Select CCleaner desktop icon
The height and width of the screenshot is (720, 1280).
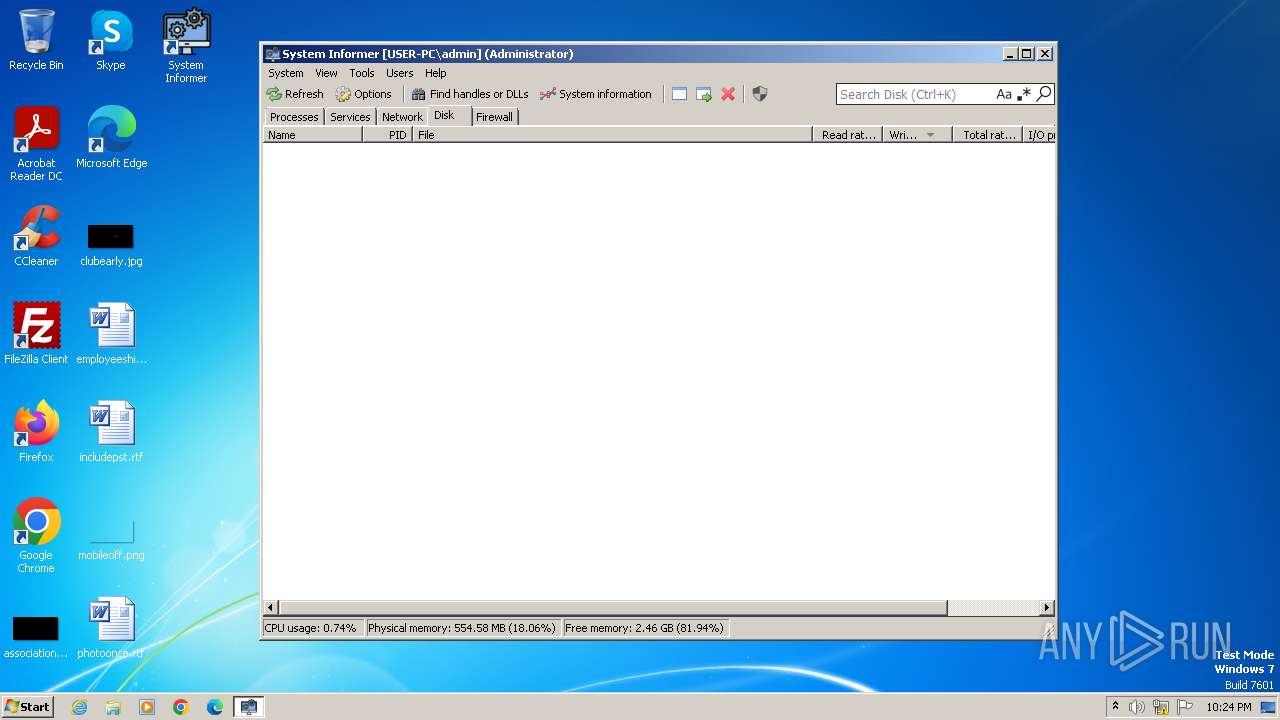point(36,236)
